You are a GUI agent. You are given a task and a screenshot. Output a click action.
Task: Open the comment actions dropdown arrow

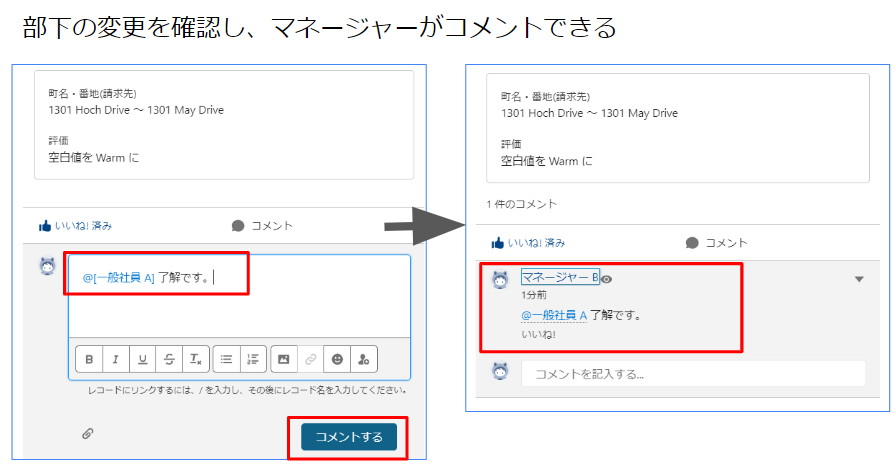[859, 280]
